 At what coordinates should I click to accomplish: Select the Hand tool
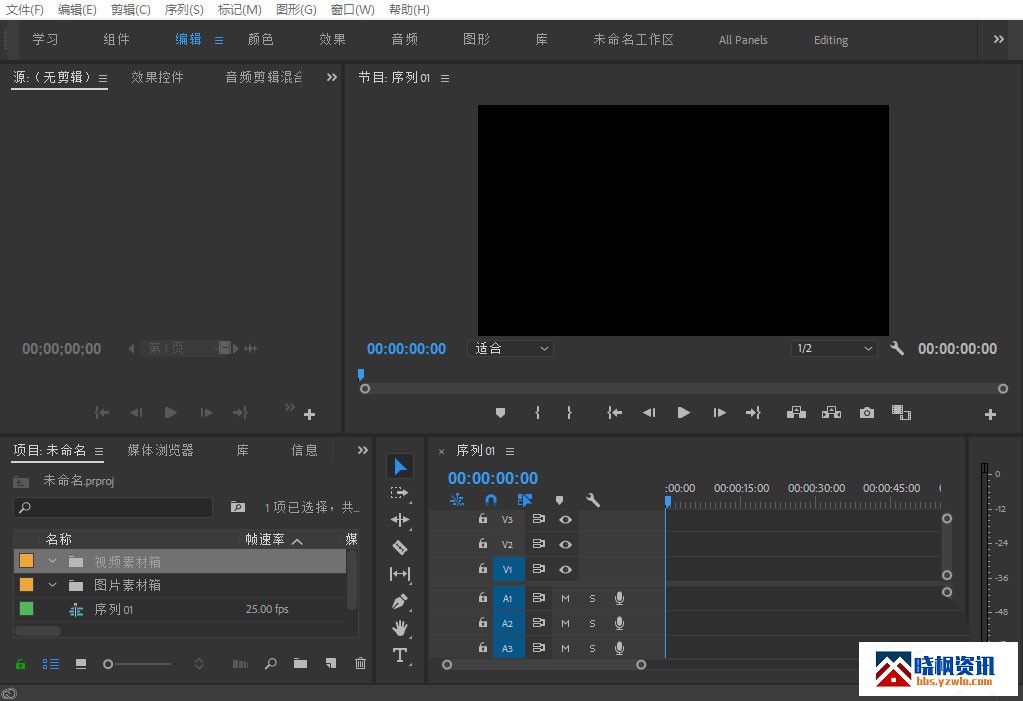coord(400,628)
